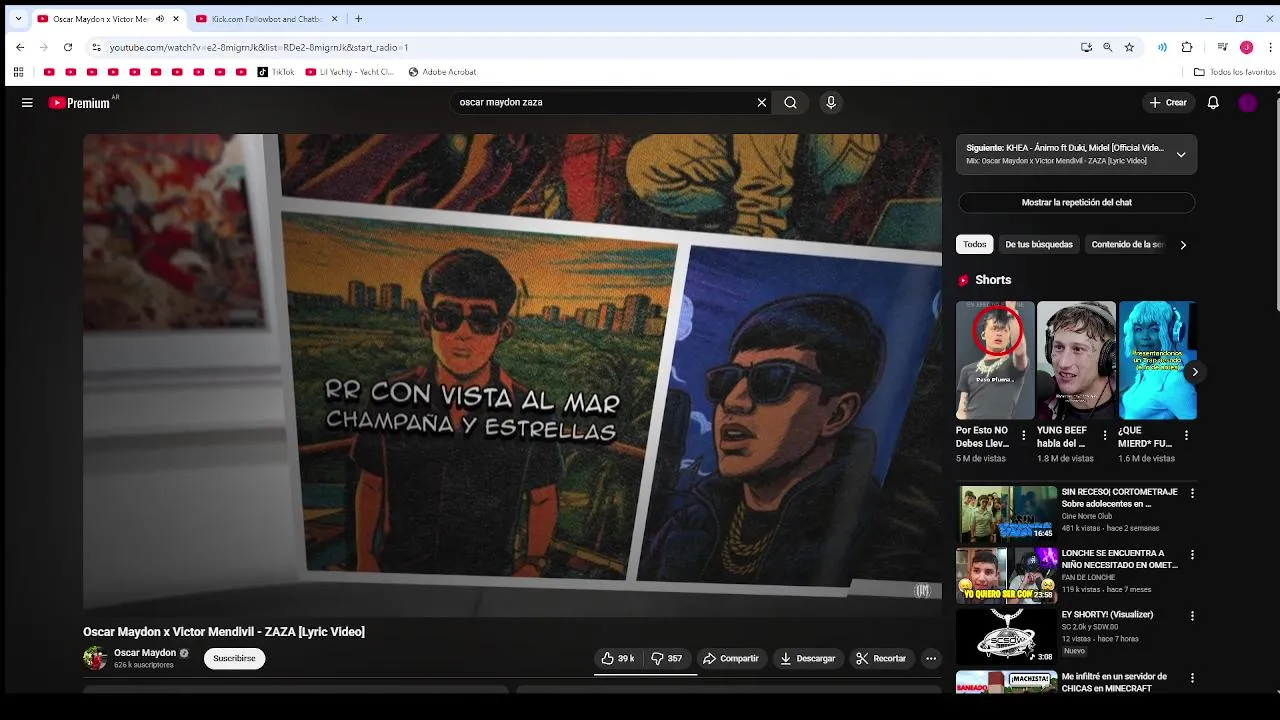Open 'EY SHORTY! (Visualizer)' video title

(x=1107, y=615)
